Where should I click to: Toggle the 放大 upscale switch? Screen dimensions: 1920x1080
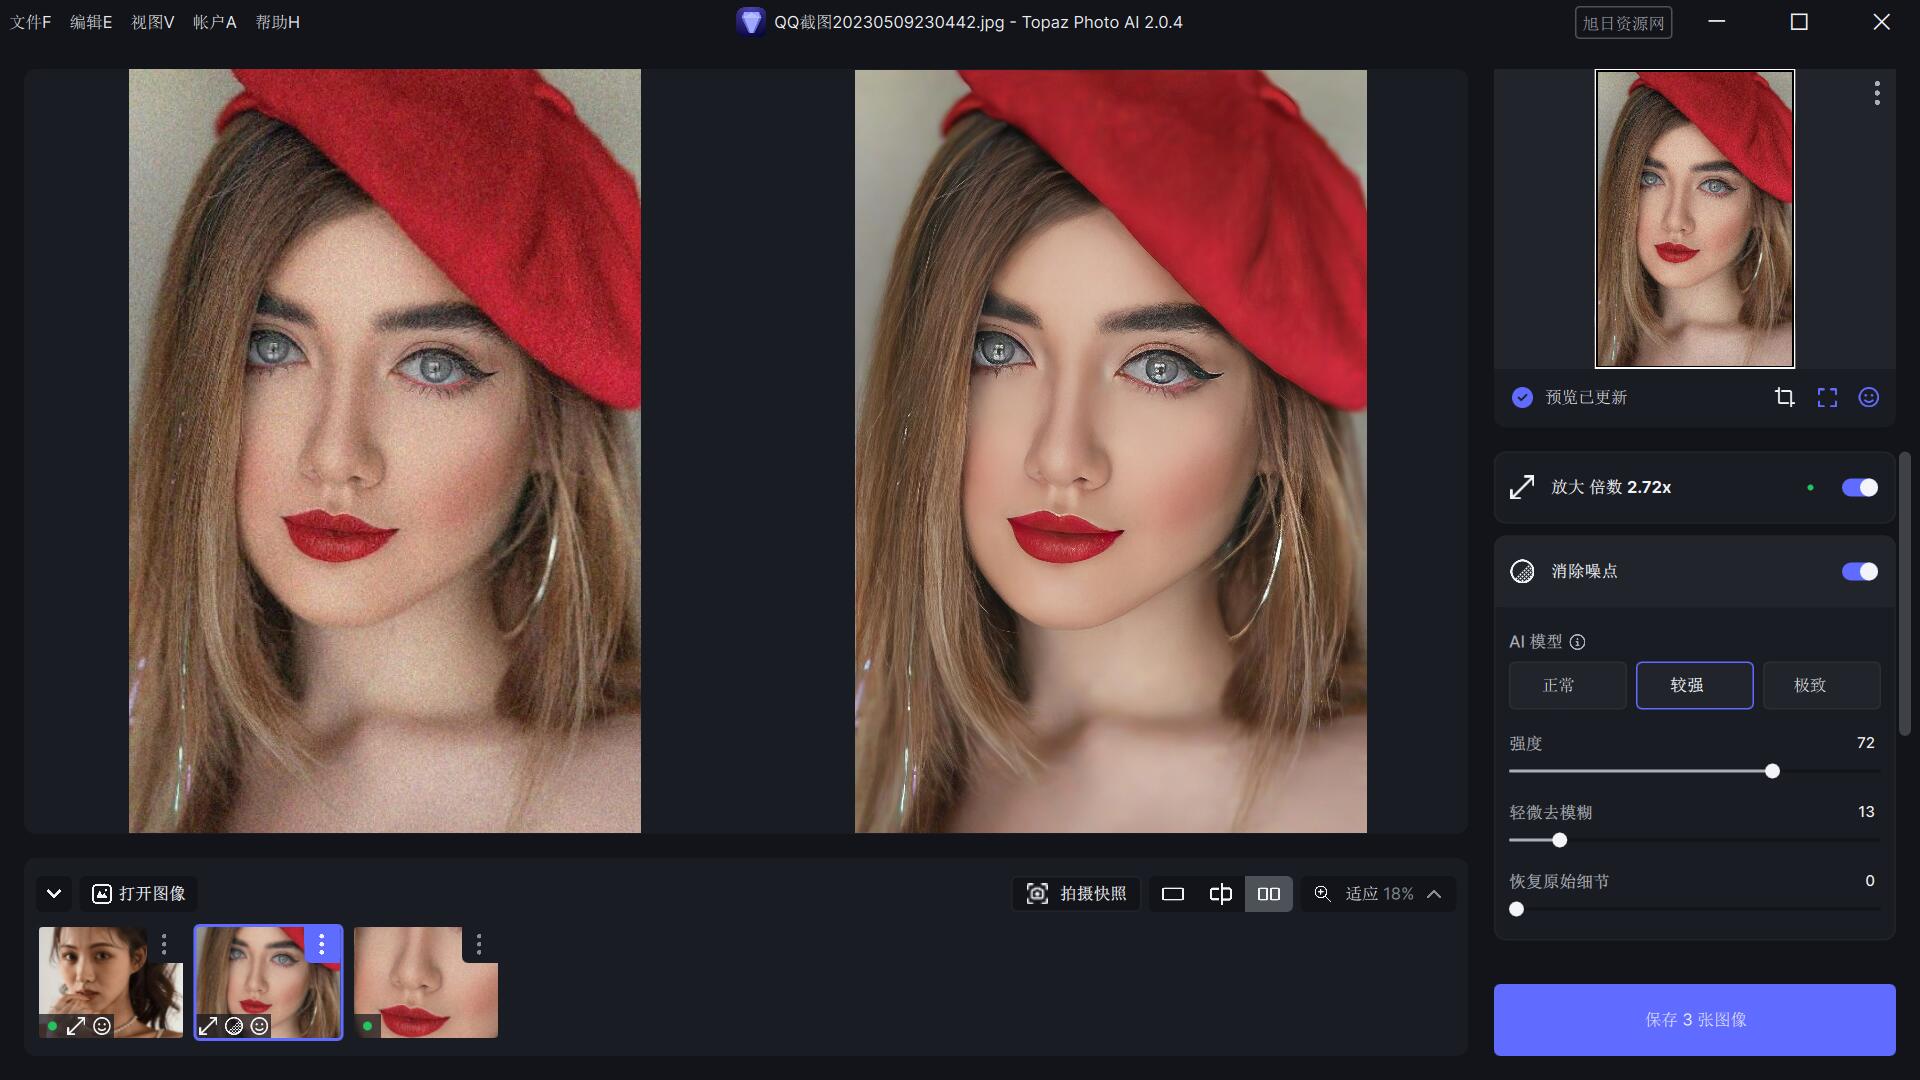(1860, 487)
